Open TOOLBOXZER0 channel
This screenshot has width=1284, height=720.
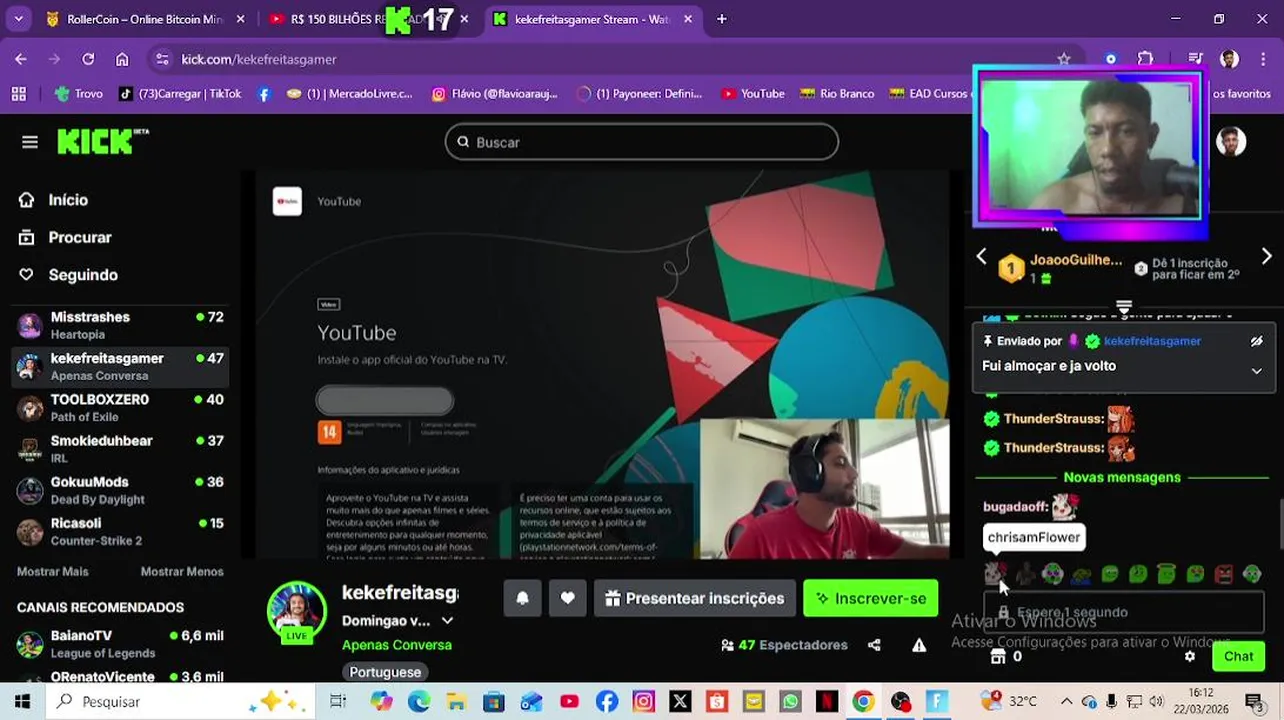[121, 407]
